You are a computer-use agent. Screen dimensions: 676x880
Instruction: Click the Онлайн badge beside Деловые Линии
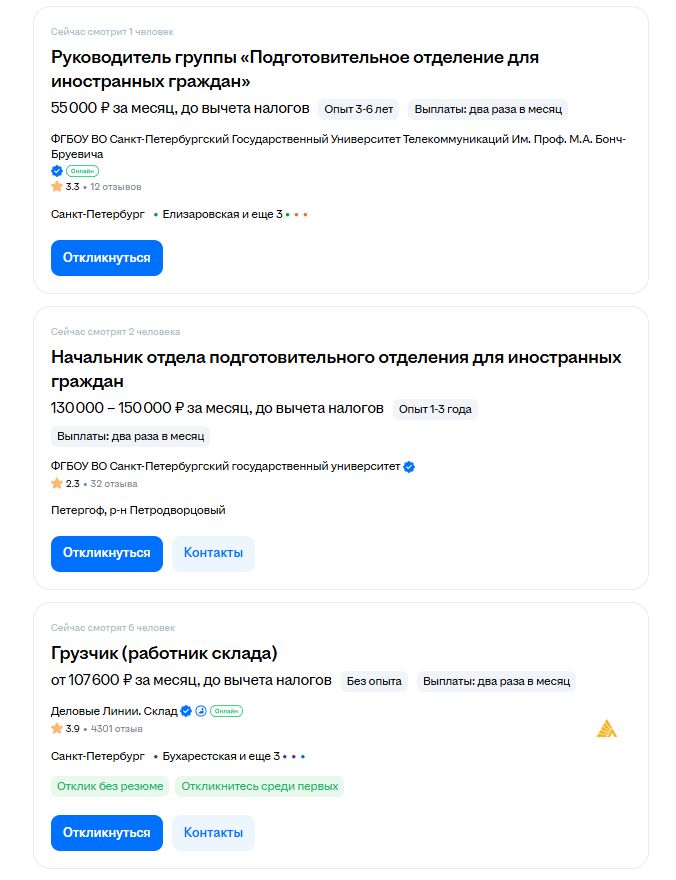[x=226, y=711]
